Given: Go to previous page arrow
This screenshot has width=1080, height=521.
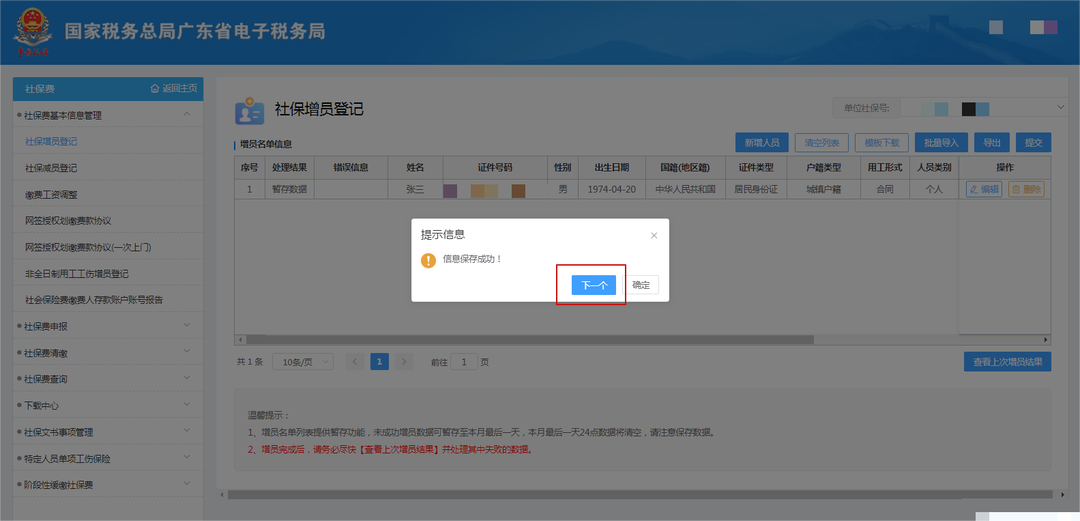Looking at the screenshot, I should coord(355,362).
